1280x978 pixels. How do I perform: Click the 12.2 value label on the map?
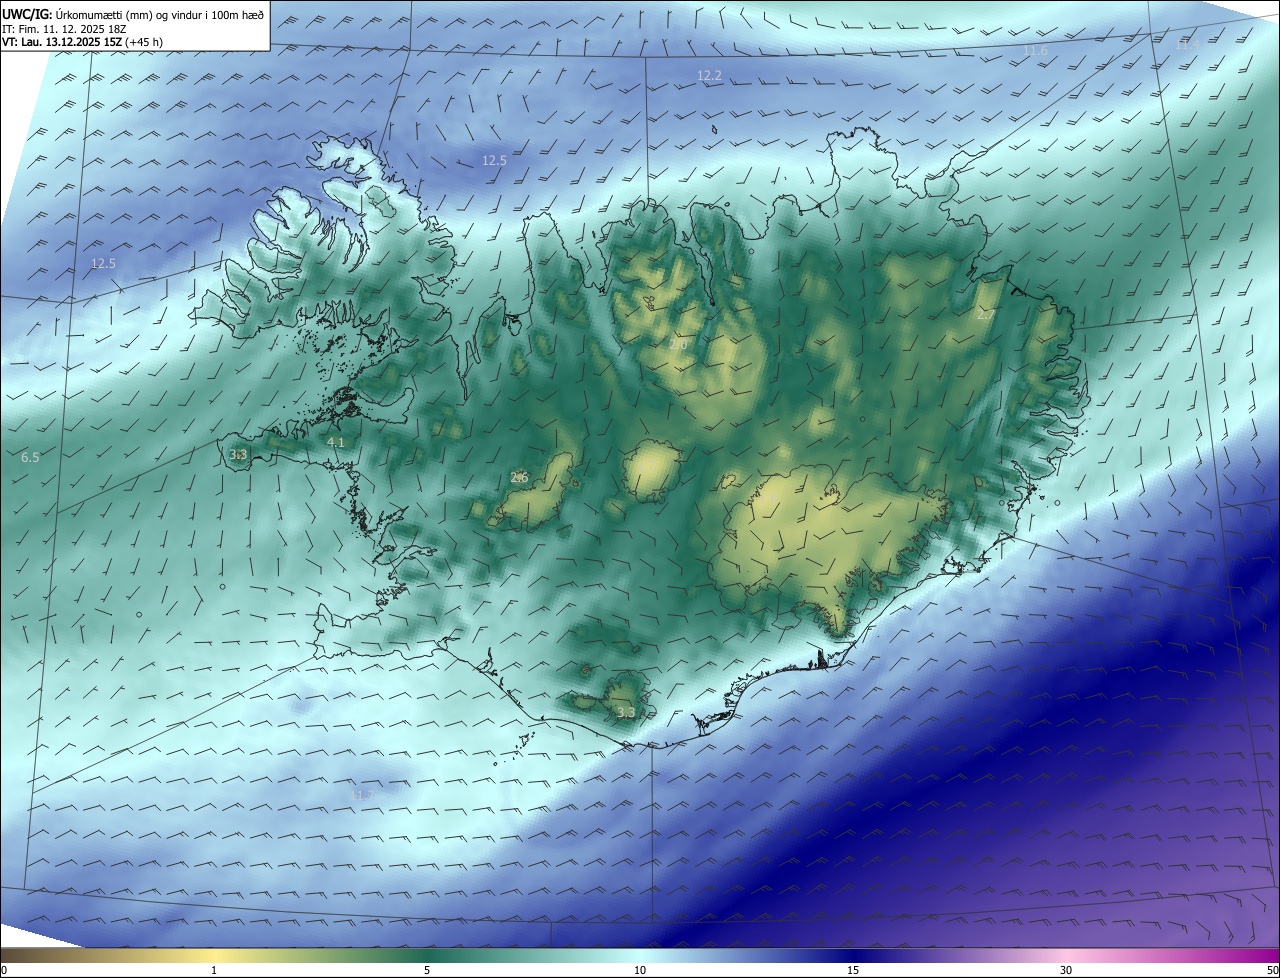tap(709, 76)
